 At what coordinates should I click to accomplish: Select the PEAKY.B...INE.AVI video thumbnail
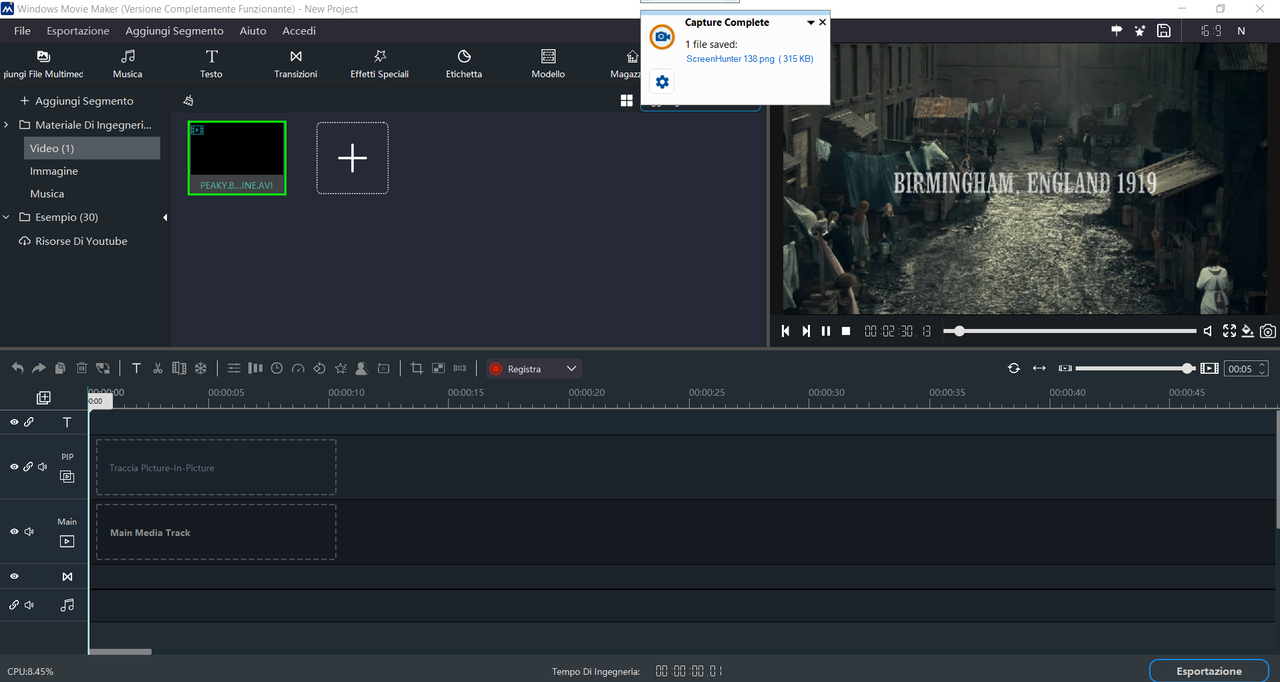coord(237,158)
